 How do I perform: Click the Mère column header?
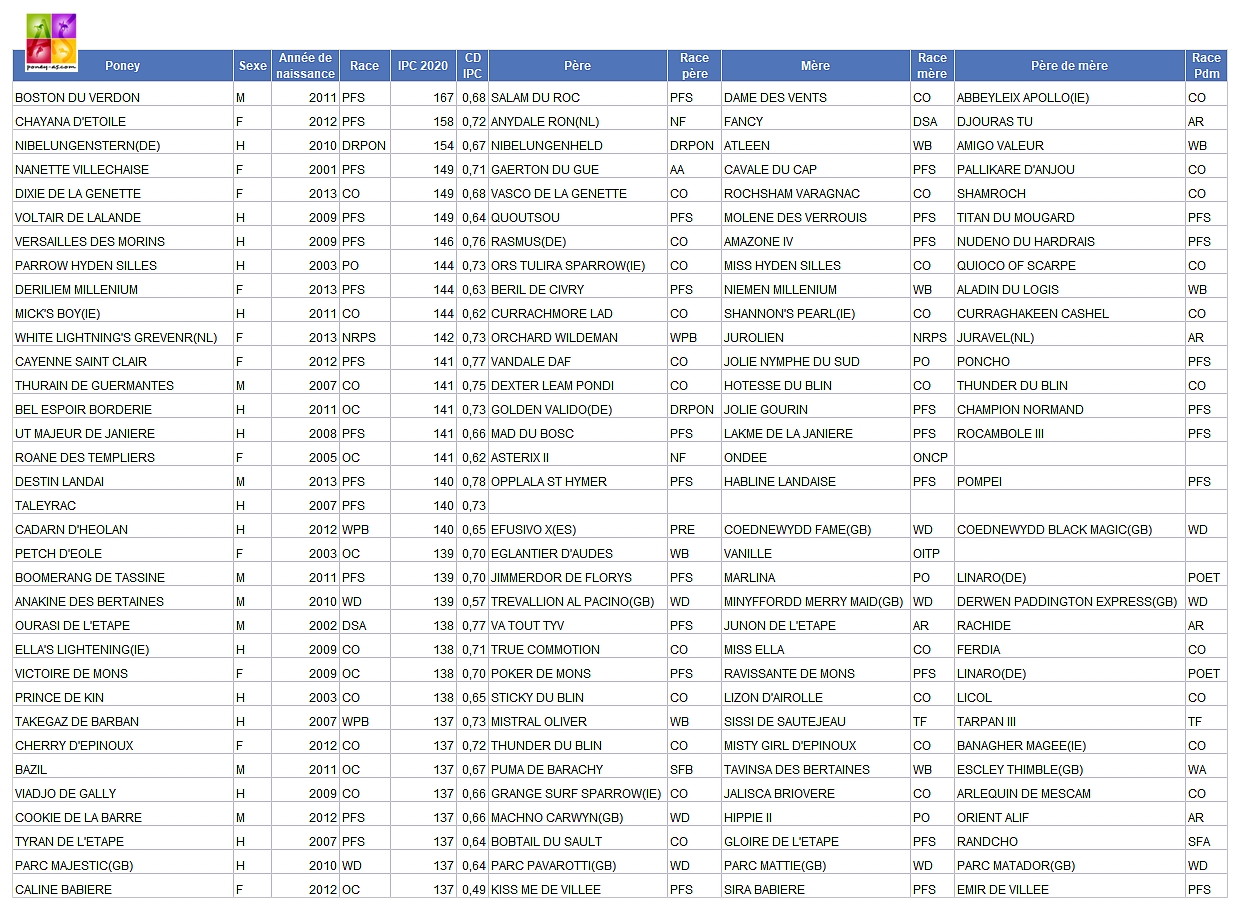point(815,66)
